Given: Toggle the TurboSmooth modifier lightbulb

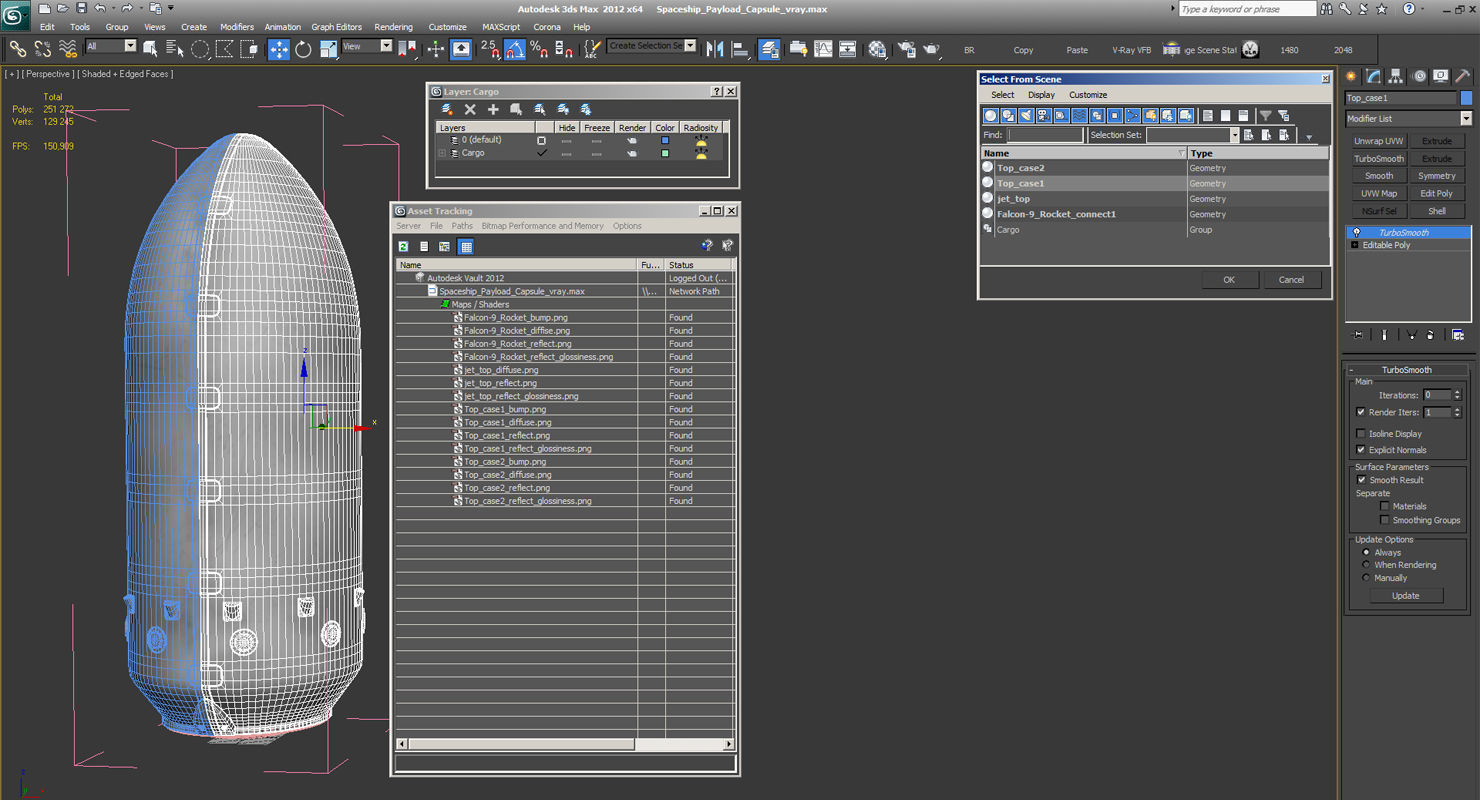Looking at the screenshot, I should click(x=1356, y=232).
